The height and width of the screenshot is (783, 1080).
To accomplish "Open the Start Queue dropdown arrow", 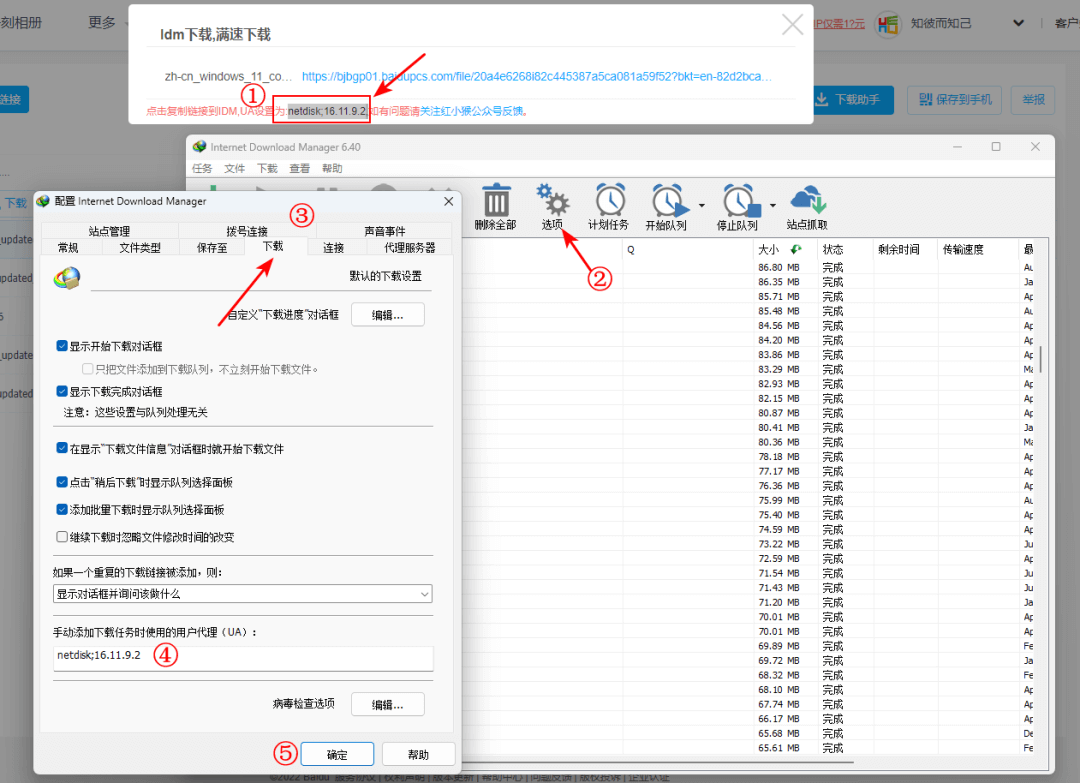I will point(701,206).
